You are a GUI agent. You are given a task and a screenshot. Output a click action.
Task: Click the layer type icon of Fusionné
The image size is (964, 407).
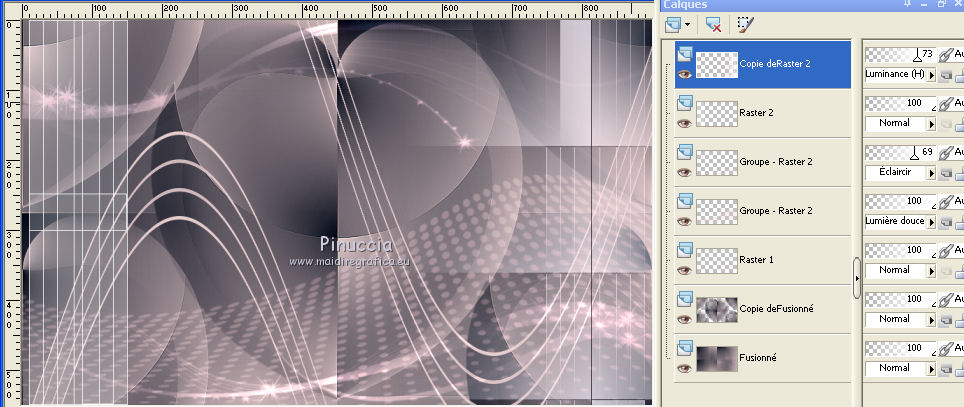click(685, 349)
